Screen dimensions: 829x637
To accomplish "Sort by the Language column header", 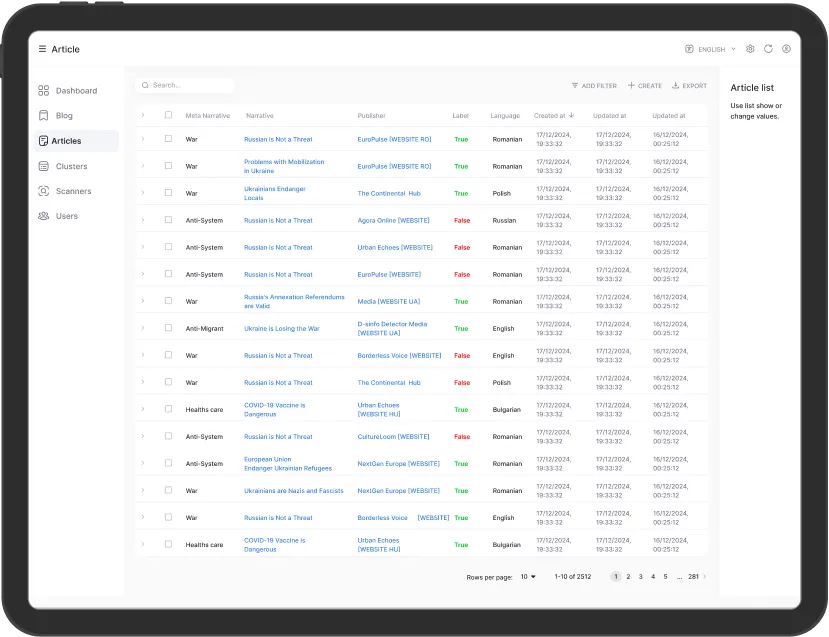I will pyautogui.click(x=505, y=116).
